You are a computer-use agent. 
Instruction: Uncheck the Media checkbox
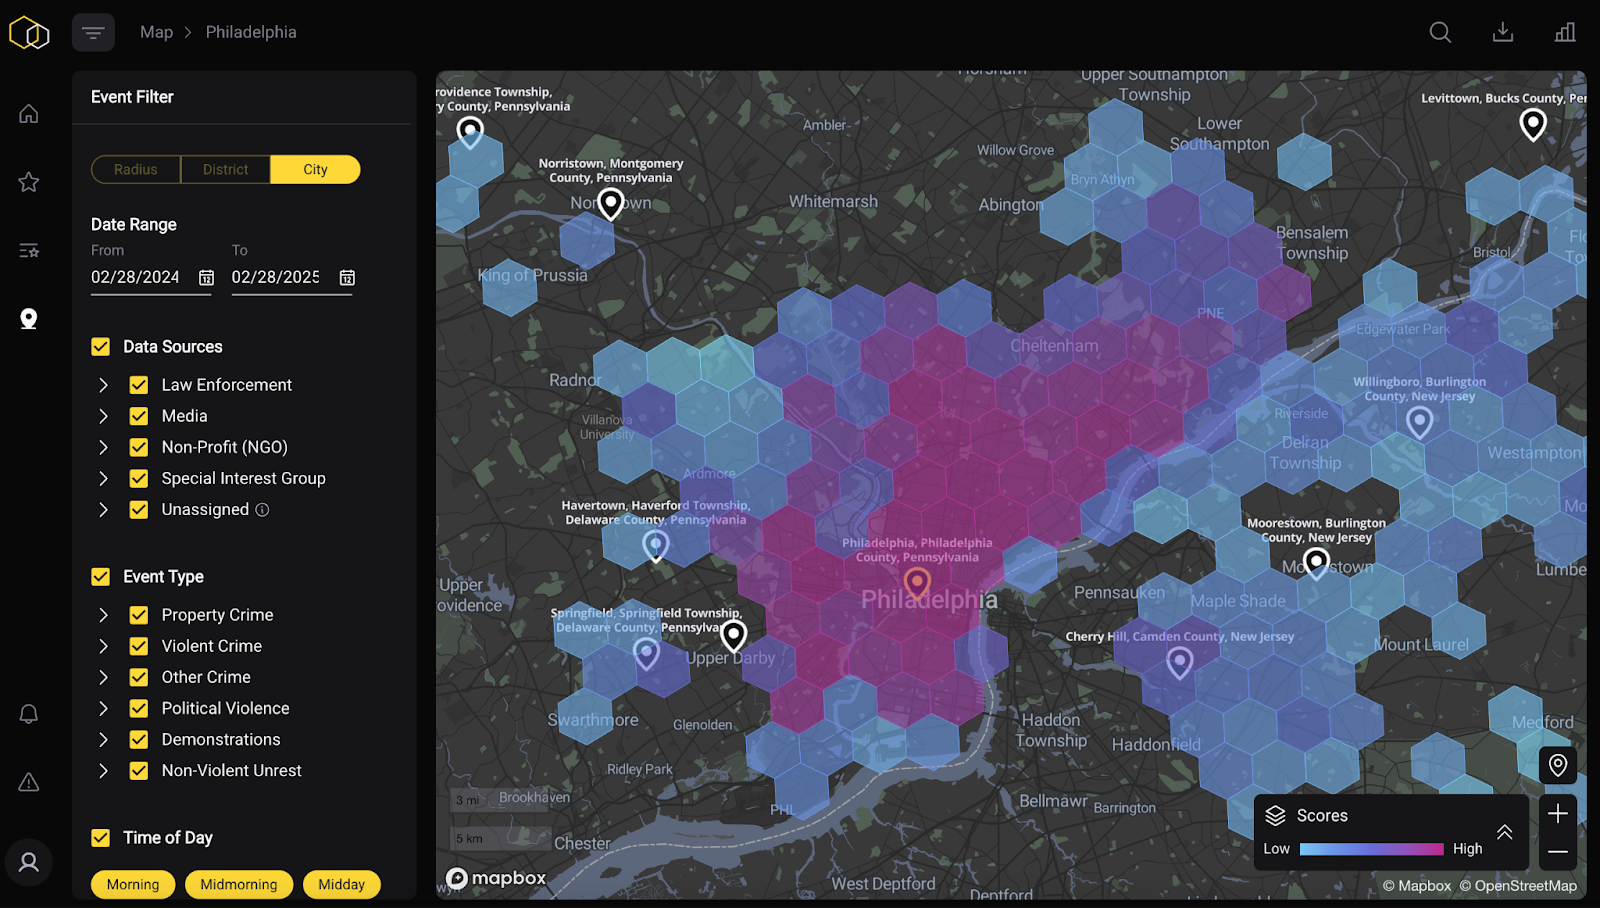pyautogui.click(x=139, y=416)
